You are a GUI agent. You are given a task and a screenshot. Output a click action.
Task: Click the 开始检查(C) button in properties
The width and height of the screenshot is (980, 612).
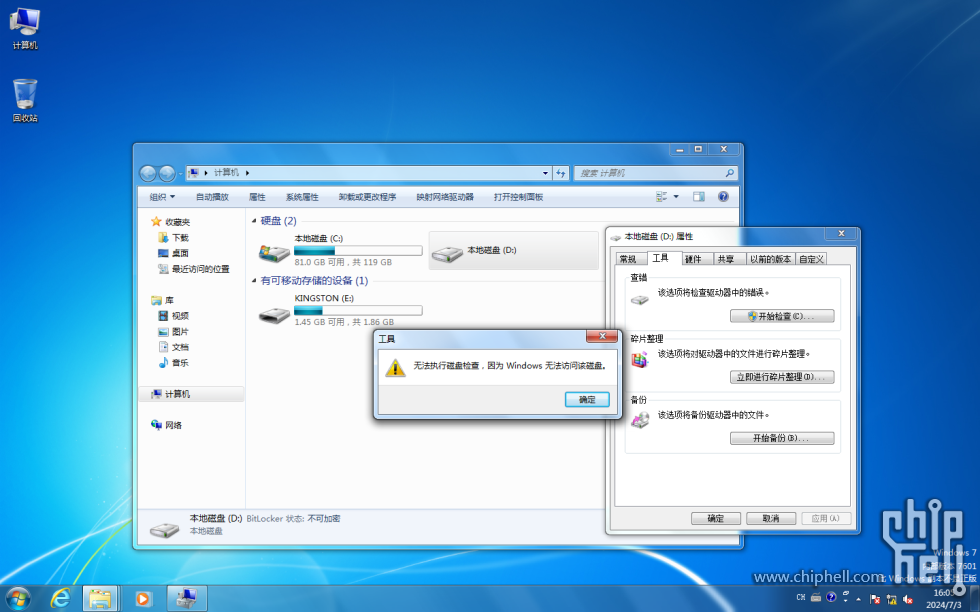[782, 316]
